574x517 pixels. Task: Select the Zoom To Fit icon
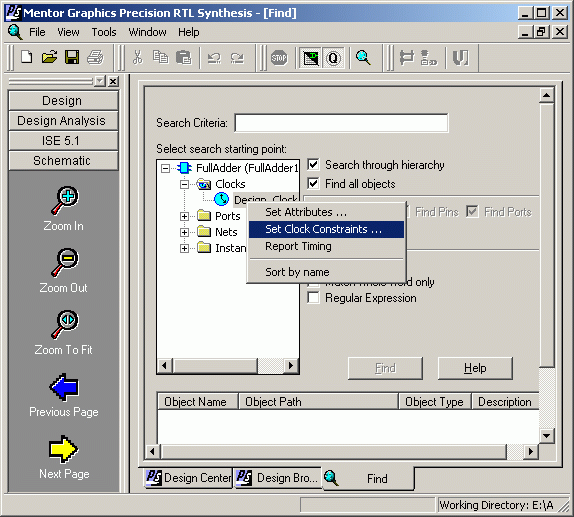pos(64,324)
